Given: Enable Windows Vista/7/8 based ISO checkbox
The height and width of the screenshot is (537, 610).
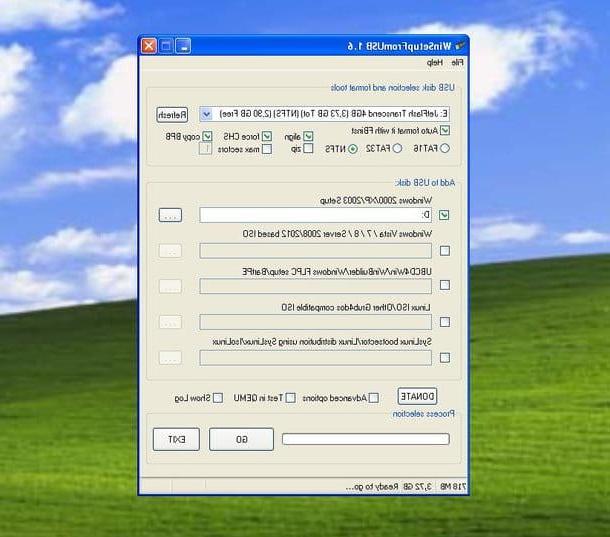Looking at the screenshot, I should (445, 251).
